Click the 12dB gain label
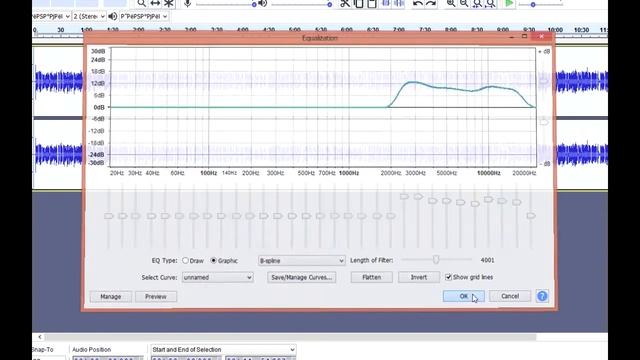The height and width of the screenshot is (360, 640). tap(98, 83)
